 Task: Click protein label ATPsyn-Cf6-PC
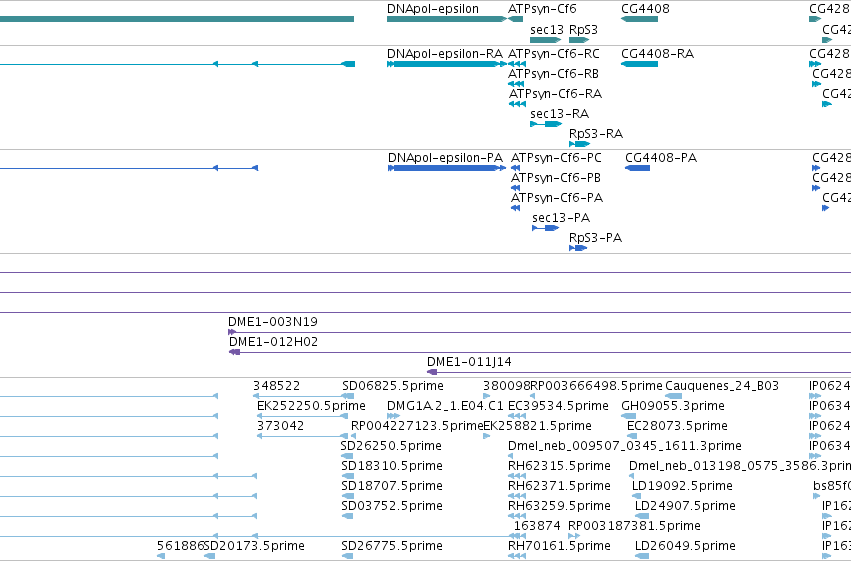point(556,158)
